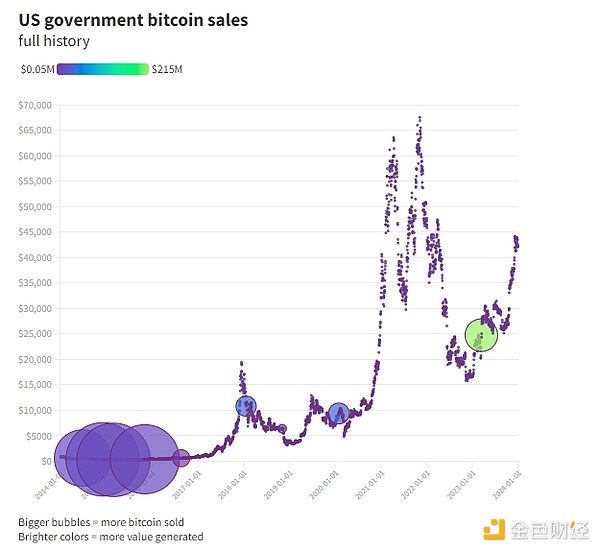Click the "Brighter colors = more value generated" note
The image size is (600, 551).
click(x=111, y=537)
